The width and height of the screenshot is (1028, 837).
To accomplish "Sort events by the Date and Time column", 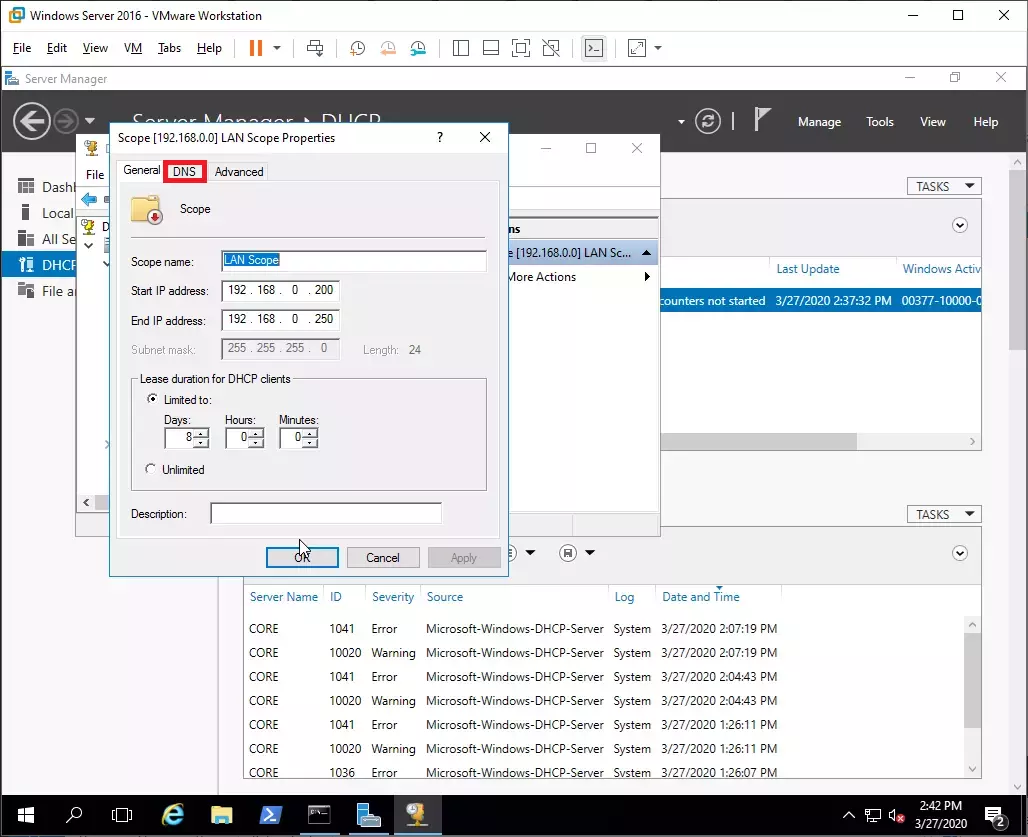I will (701, 596).
